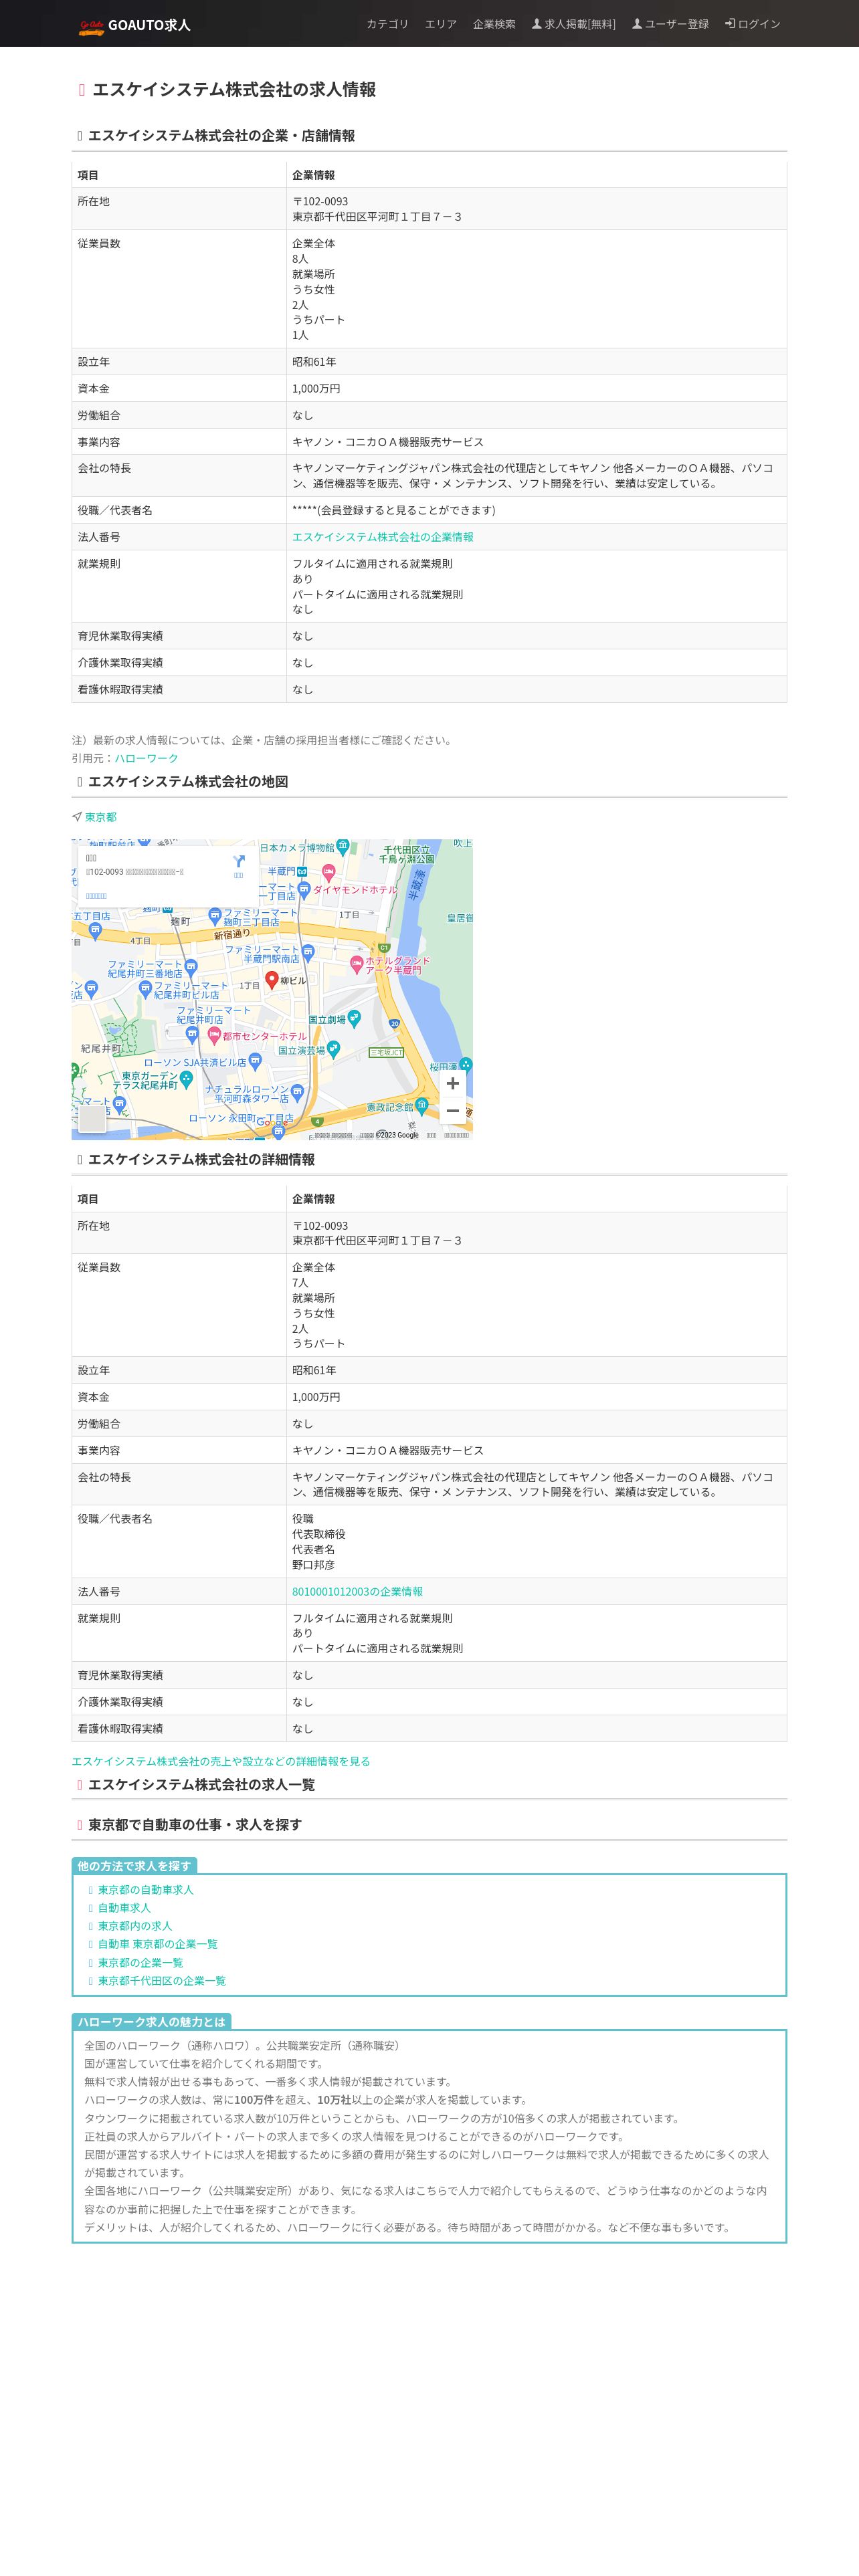Open the 自動車求人 link
Screen dimensions: 859x2576
[x=124, y=1907]
